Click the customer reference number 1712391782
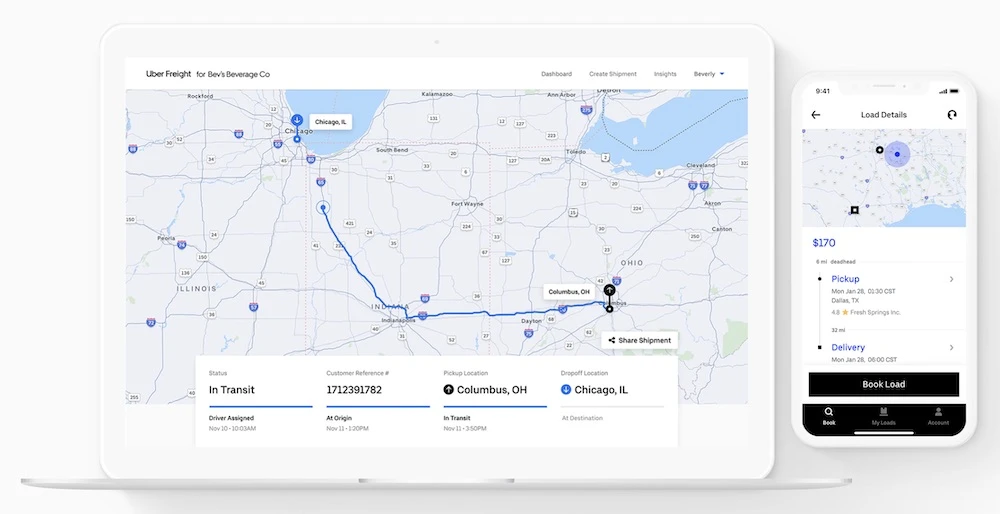Screen dimensions: 1000x514 (354, 390)
